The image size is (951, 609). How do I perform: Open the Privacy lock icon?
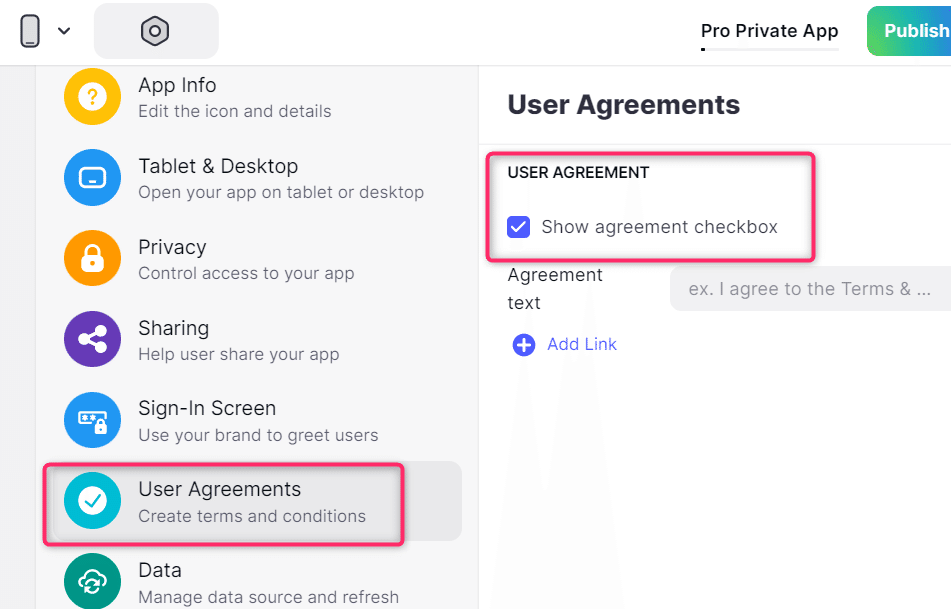92,259
